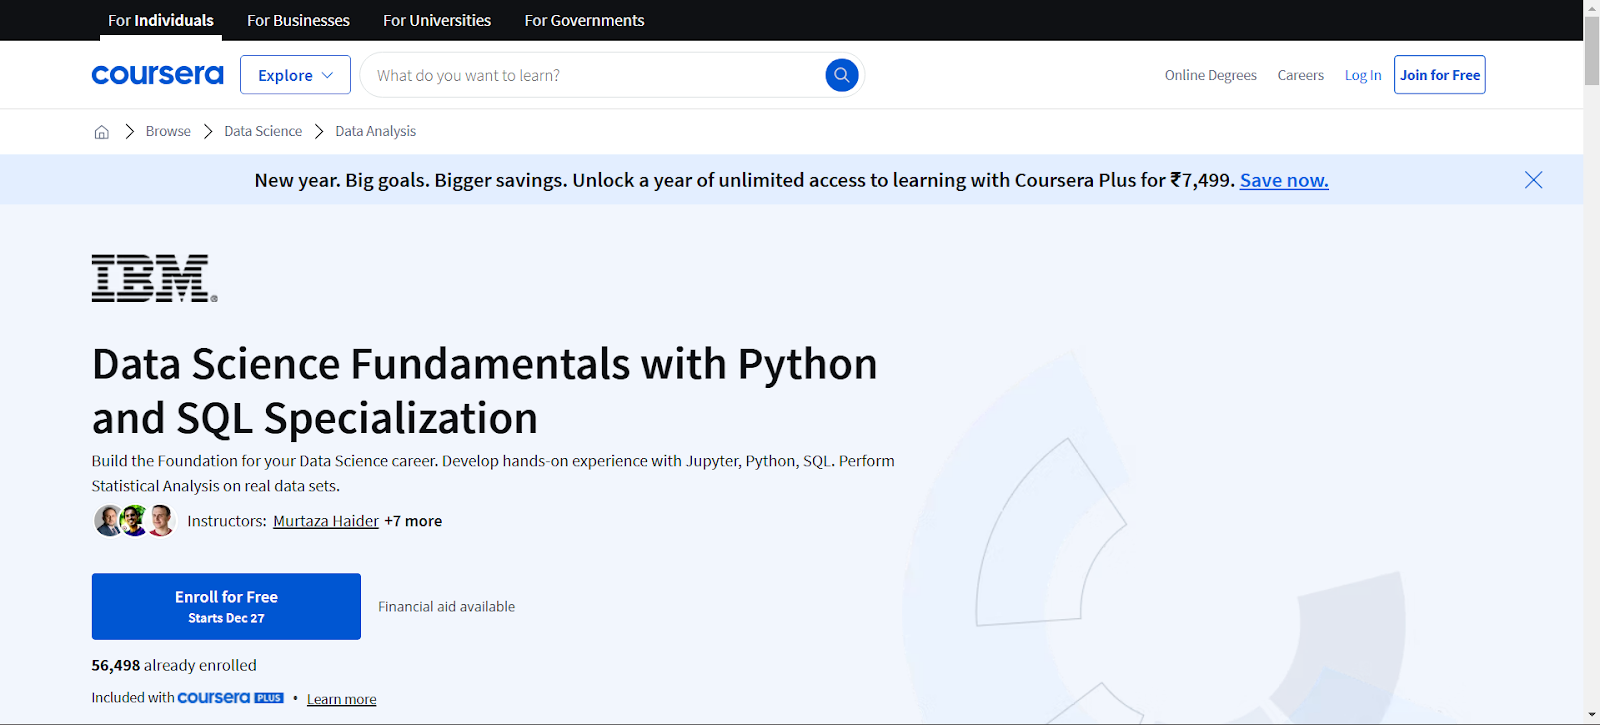Switch to For Governments tab
This screenshot has height=725, width=1600.
(x=584, y=20)
